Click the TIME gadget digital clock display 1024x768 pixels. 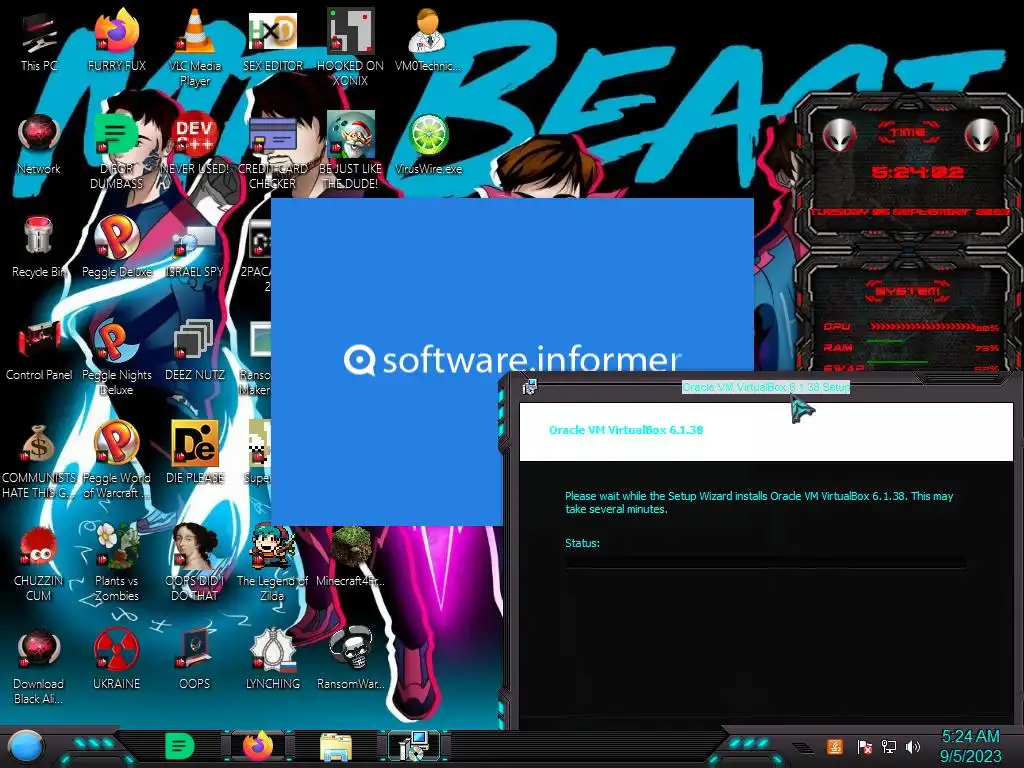click(x=918, y=172)
